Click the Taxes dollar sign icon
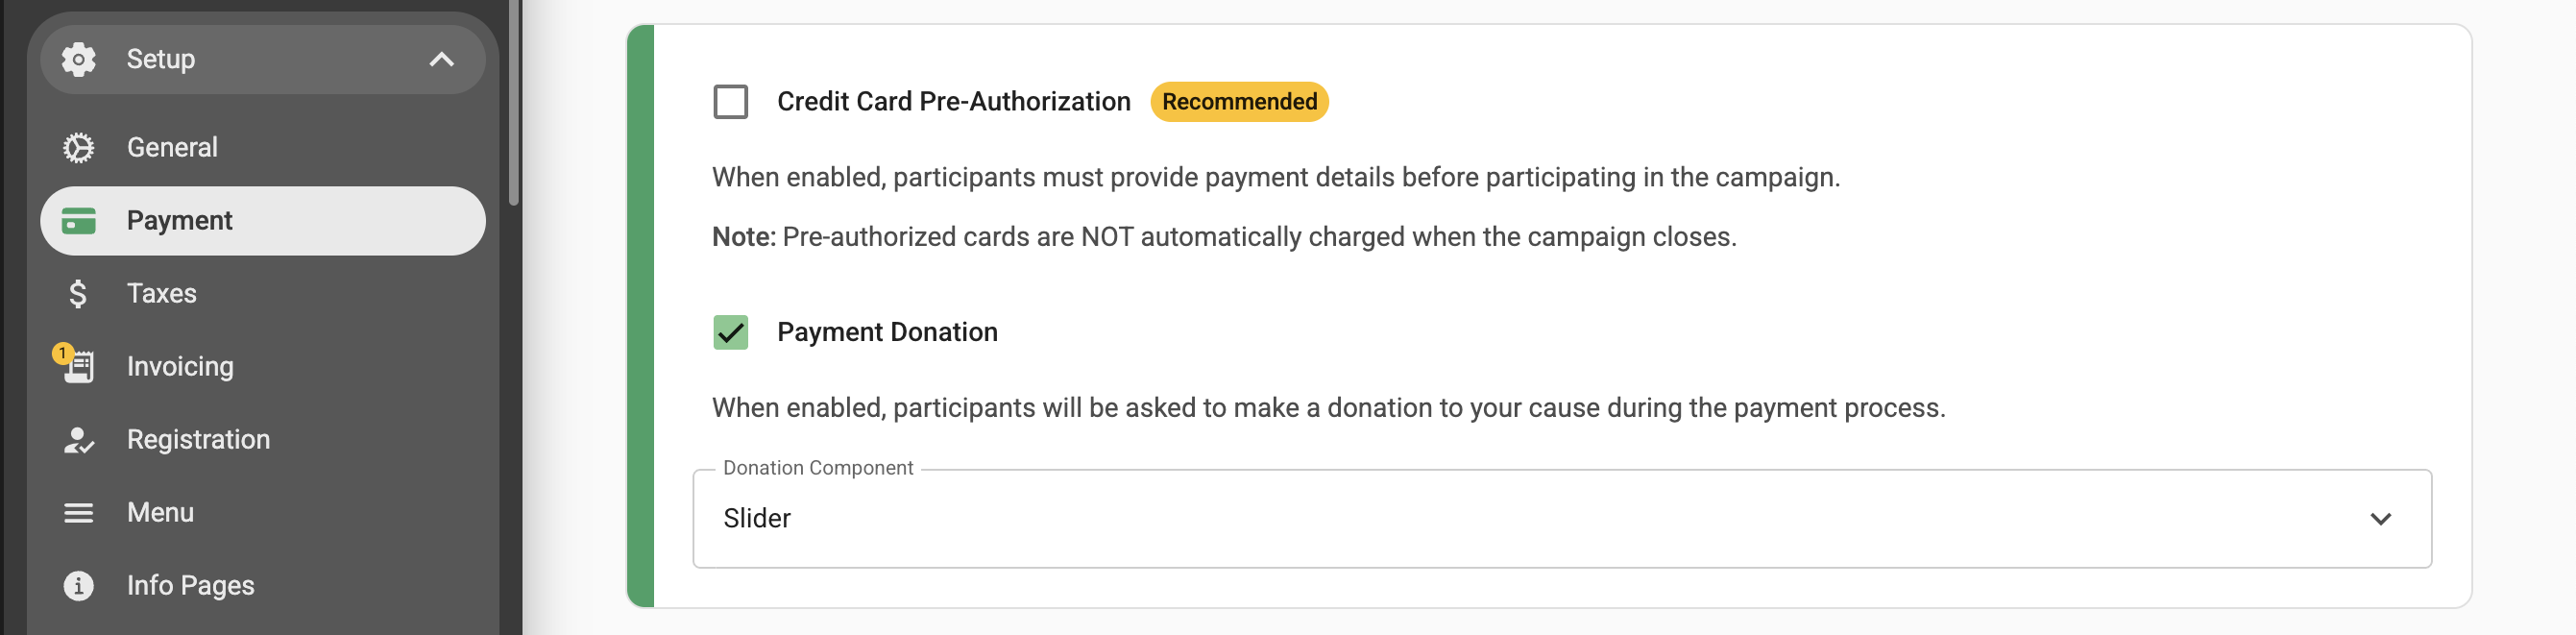2576x635 pixels. [78, 294]
